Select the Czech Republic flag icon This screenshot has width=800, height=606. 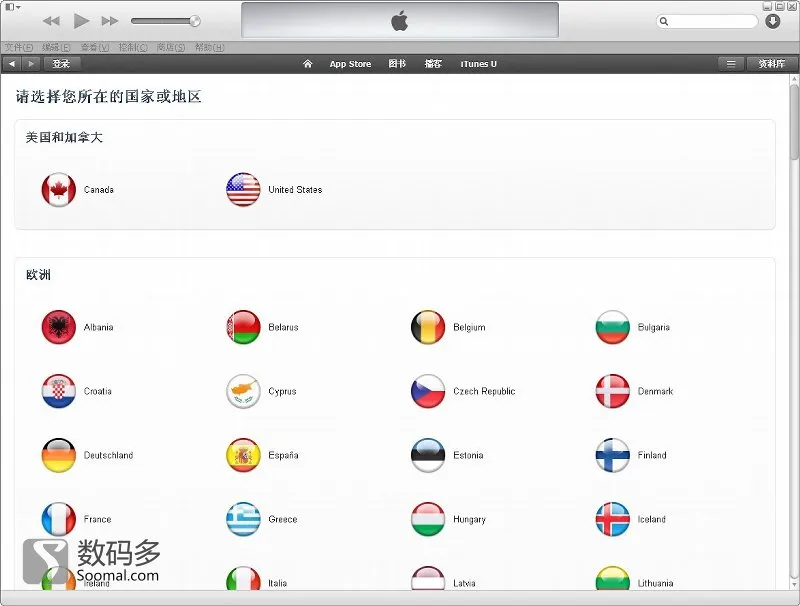pos(428,391)
